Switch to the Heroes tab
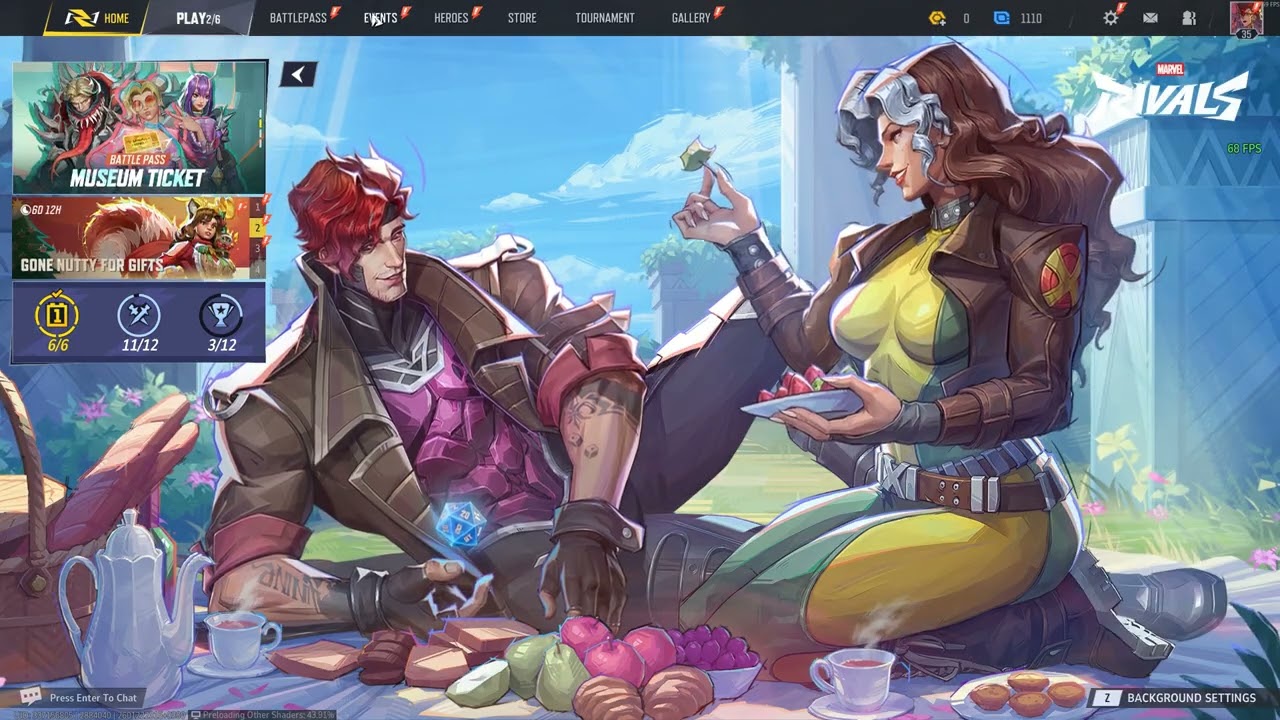This screenshot has height=720, width=1280. pyautogui.click(x=451, y=18)
